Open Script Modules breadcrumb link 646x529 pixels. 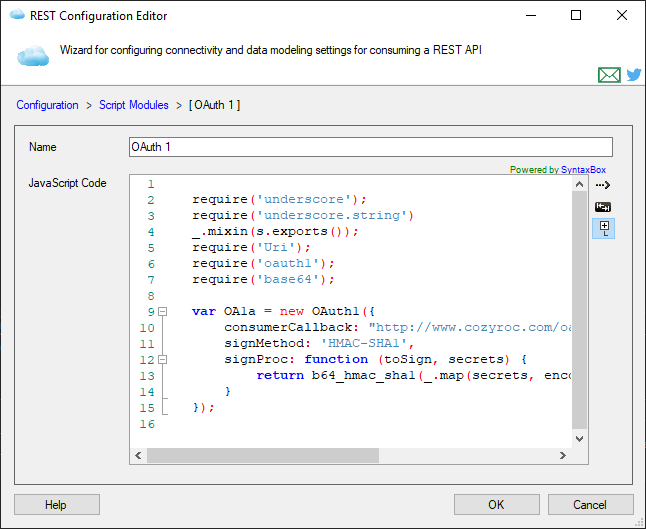pyautogui.click(x=133, y=105)
